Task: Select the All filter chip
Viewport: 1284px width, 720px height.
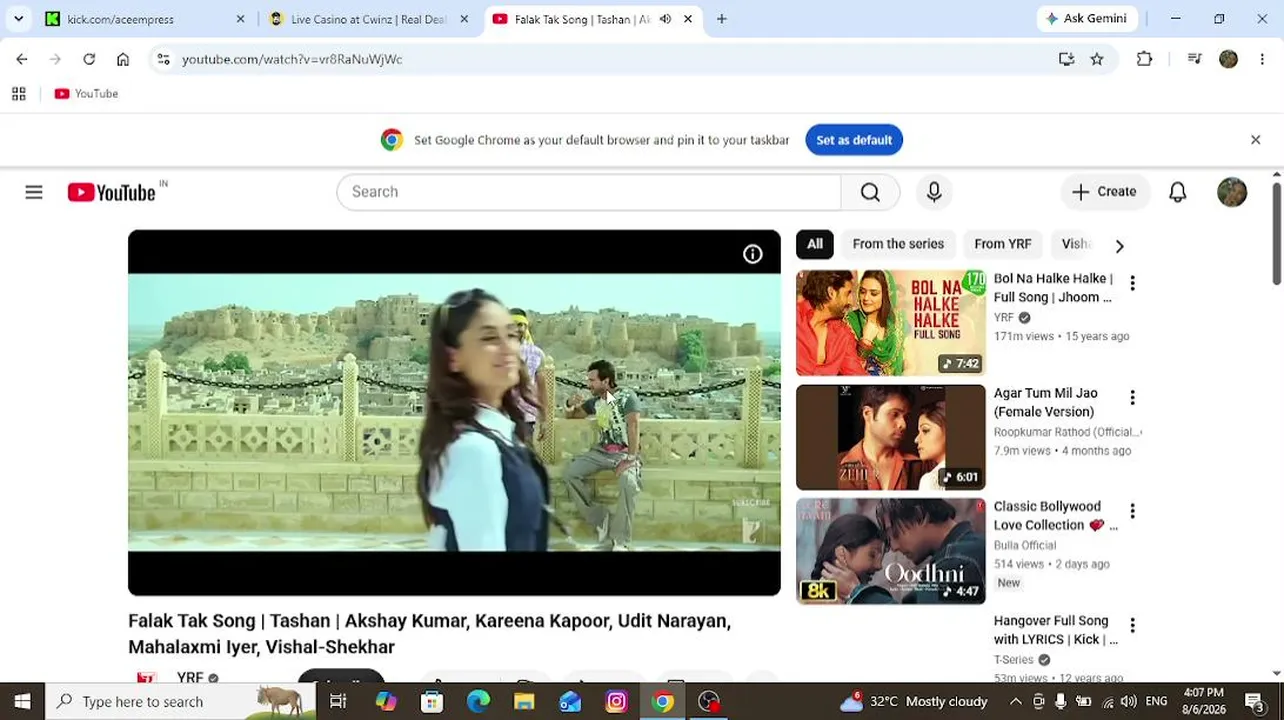Action: 815,244
